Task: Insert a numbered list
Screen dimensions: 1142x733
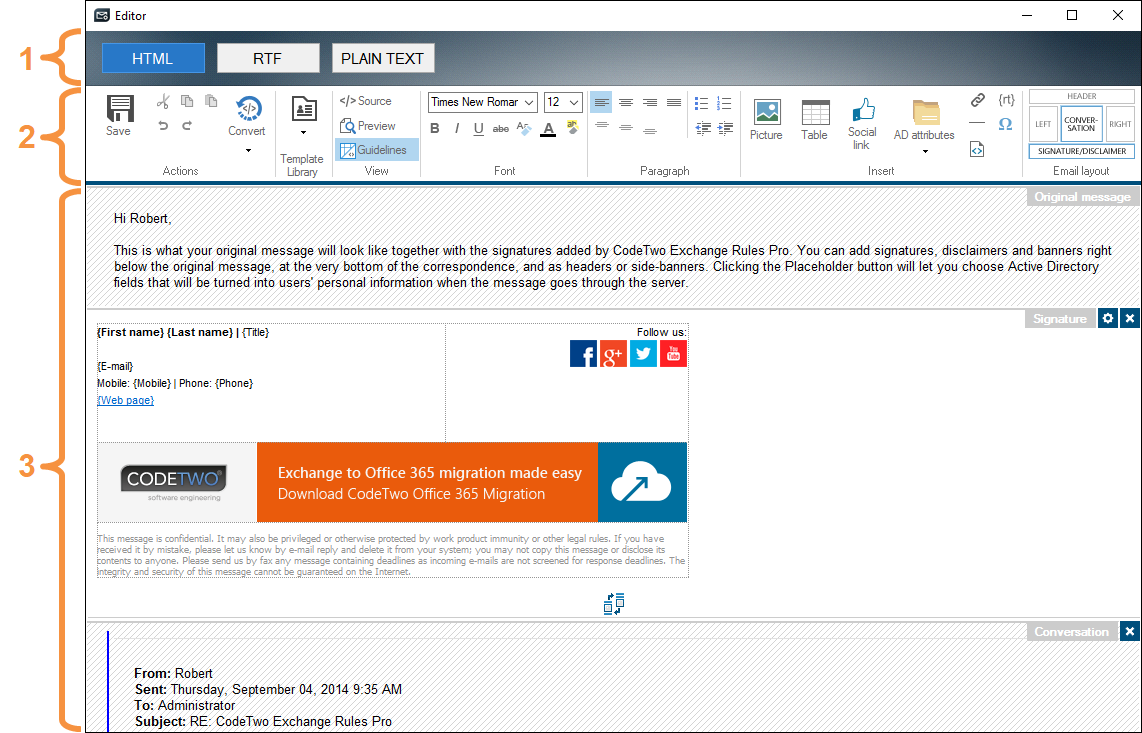Action: [724, 103]
